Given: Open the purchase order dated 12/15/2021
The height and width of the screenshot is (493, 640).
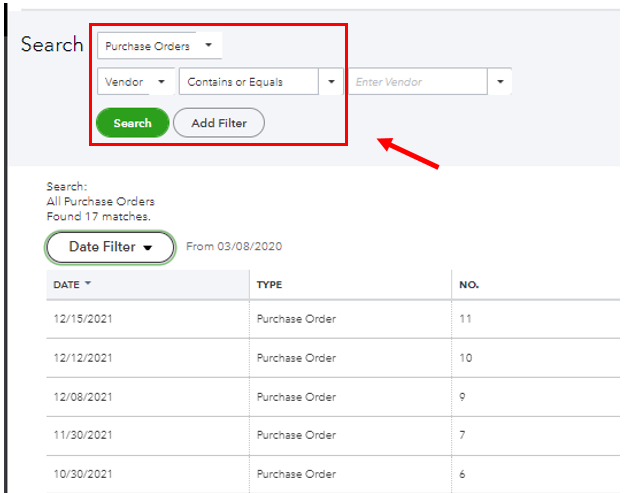Looking at the screenshot, I should (x=83, y=319).
